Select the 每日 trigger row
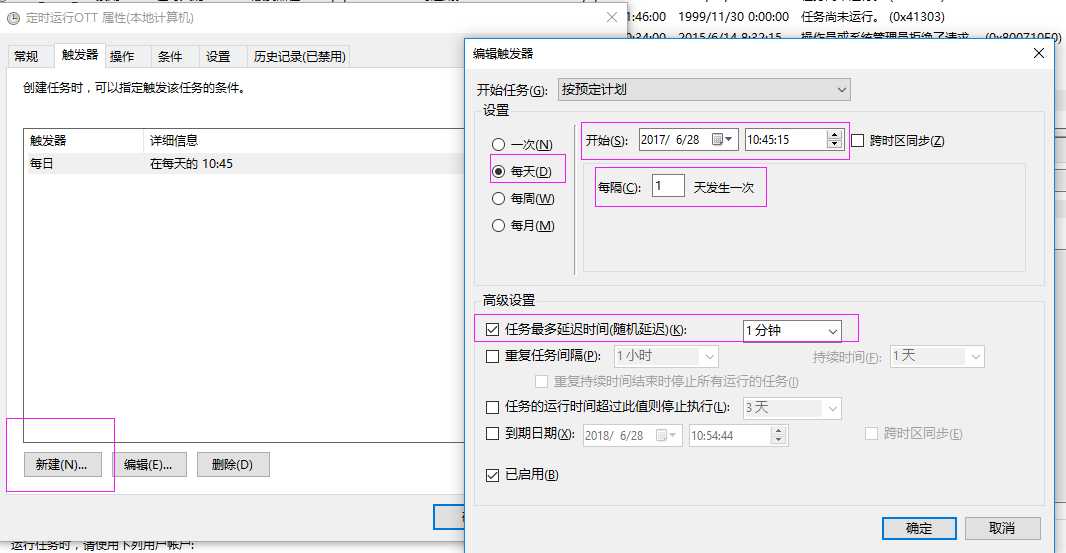 (x=244, y=164)
